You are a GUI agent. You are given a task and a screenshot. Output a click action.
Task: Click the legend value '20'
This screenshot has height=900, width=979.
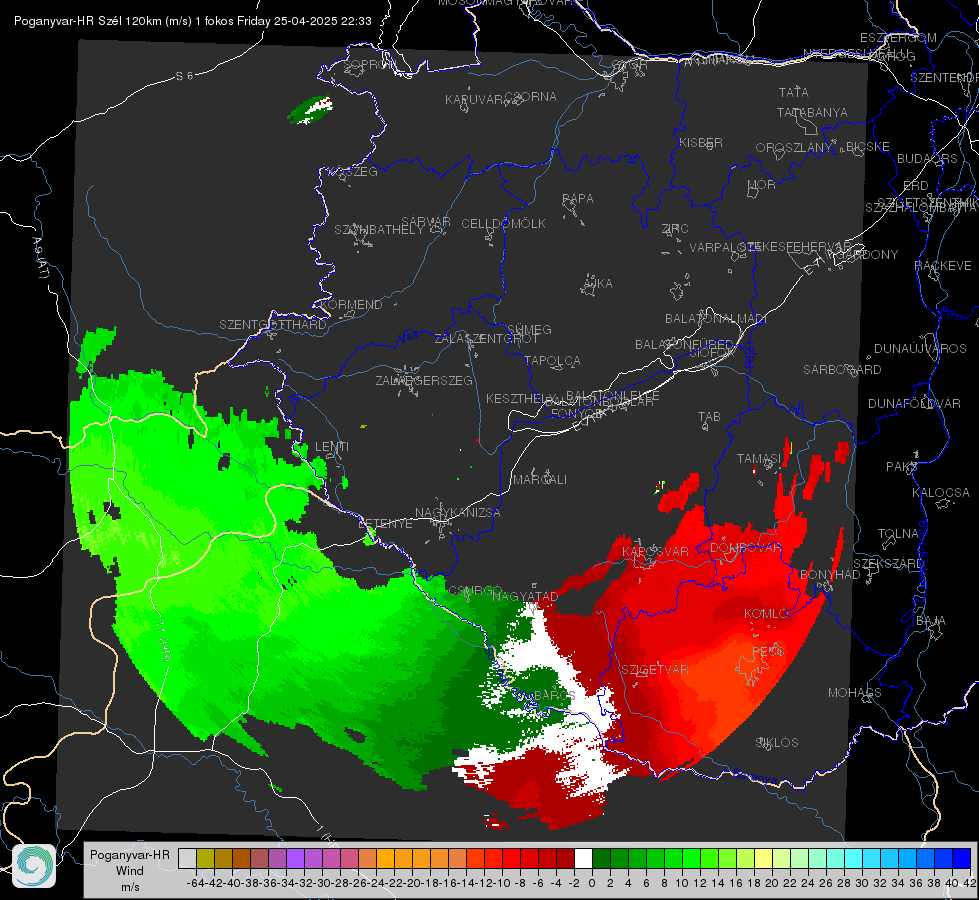coord(772,883)
